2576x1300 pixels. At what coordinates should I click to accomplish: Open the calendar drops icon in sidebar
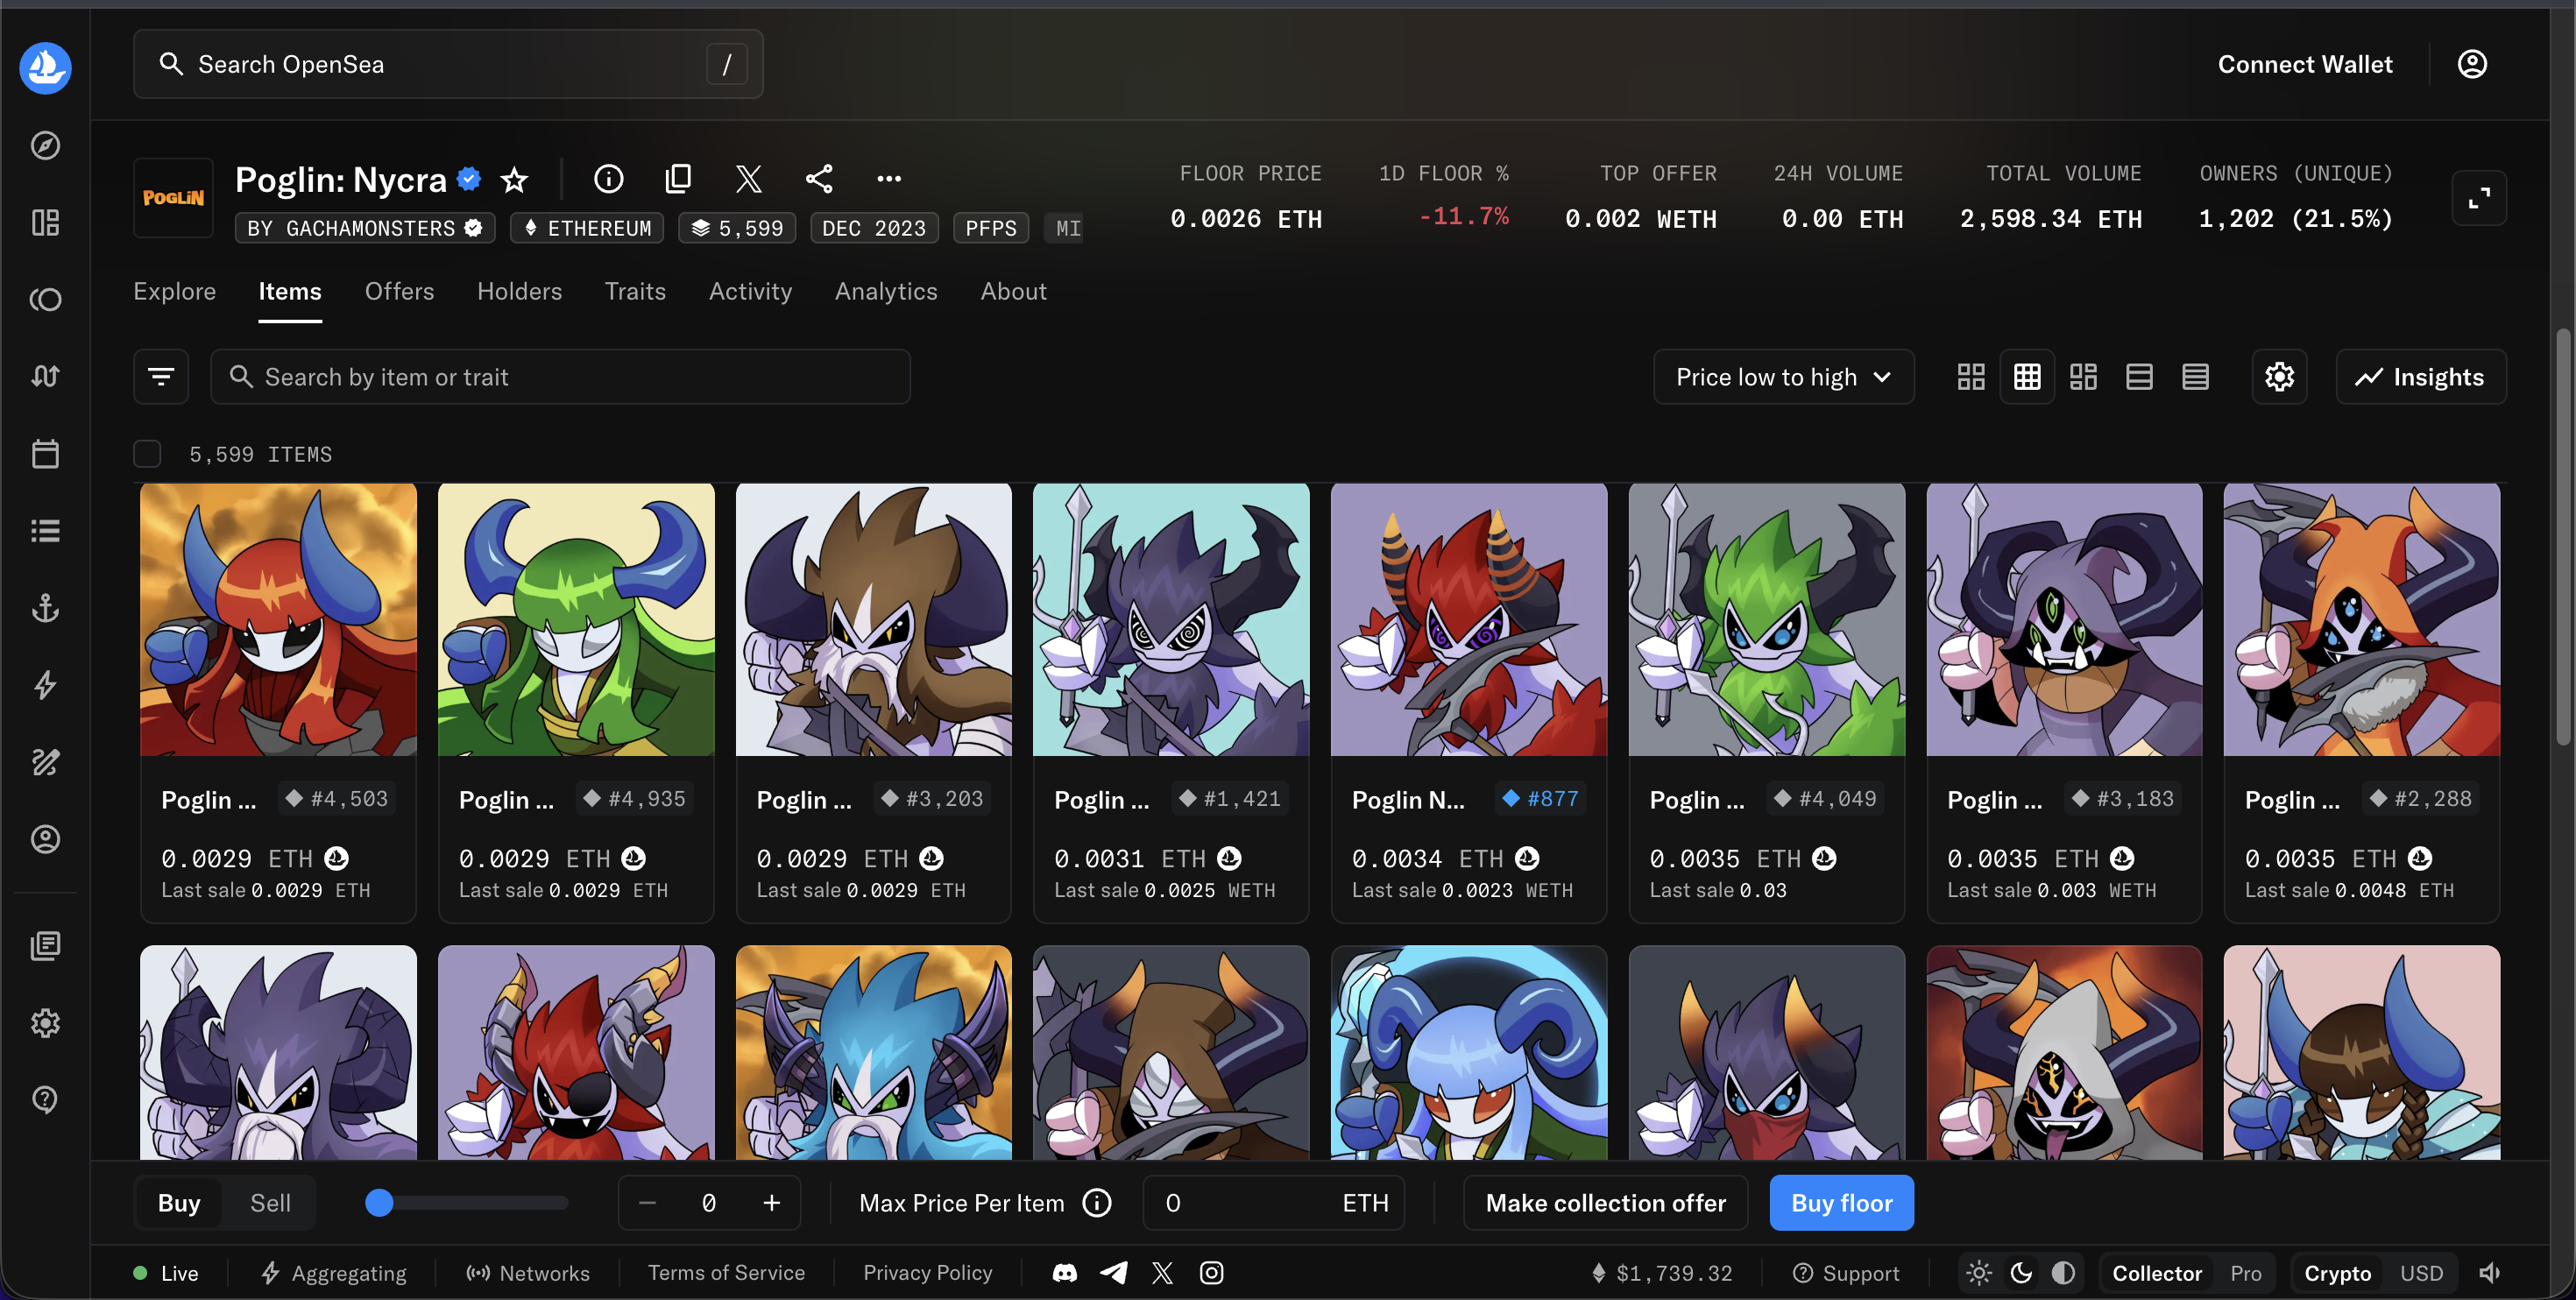pyautogui.click(x=45, y=454)
